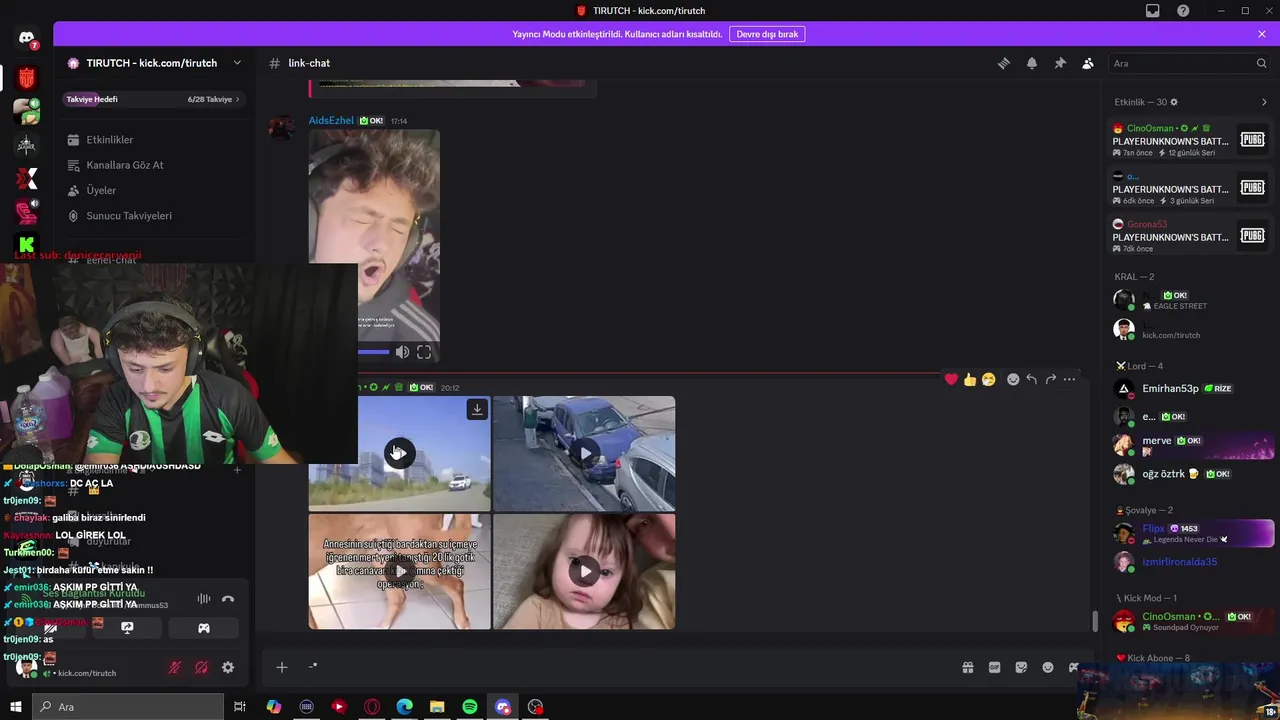Select the red TIRUTCH server icon
The width and height of the screenshot is (1280, 720).
click(x=27, y=78)
